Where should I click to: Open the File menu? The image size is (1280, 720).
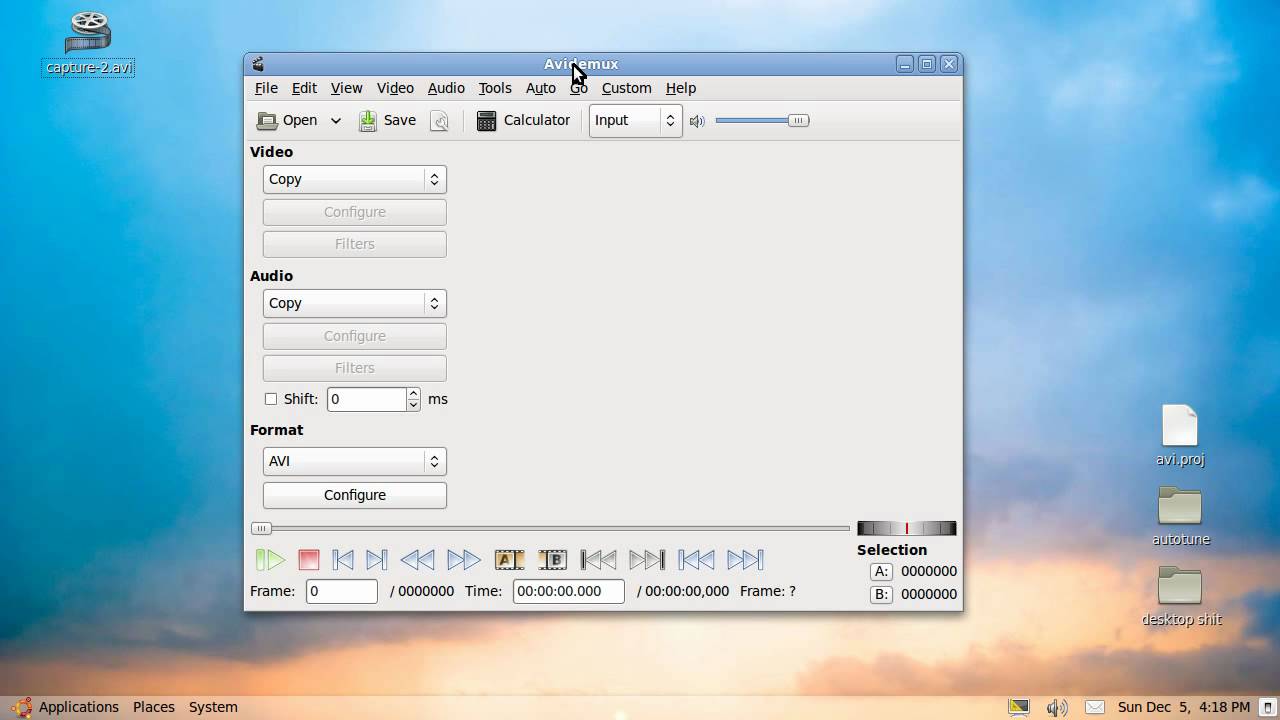coord(266,88)
